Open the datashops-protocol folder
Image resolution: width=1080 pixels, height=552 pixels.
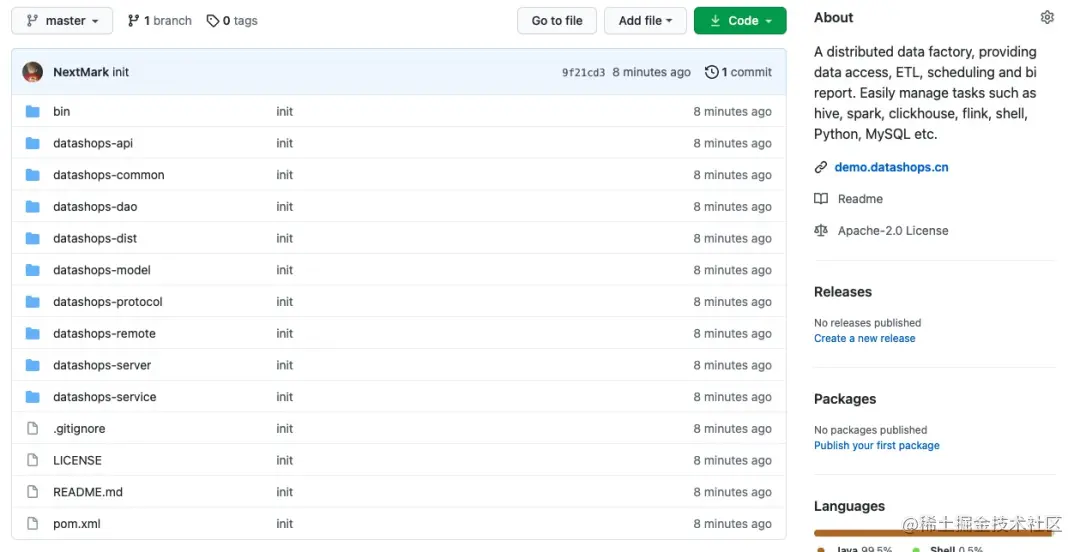(108, 302)
